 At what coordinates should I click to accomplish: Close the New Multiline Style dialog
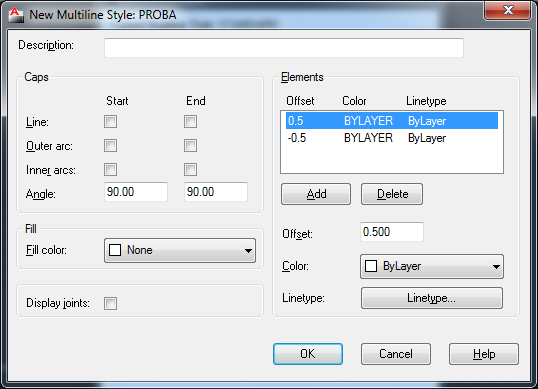click(507, 10)
